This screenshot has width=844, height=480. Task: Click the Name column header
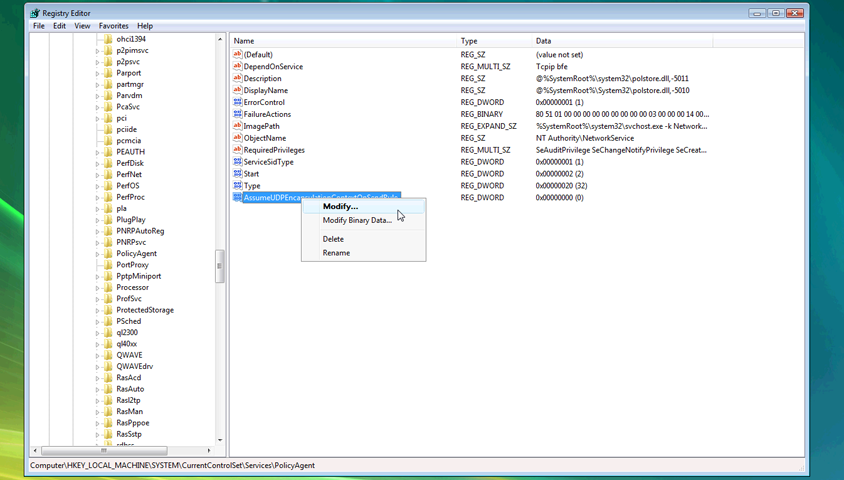coord(244,41)
